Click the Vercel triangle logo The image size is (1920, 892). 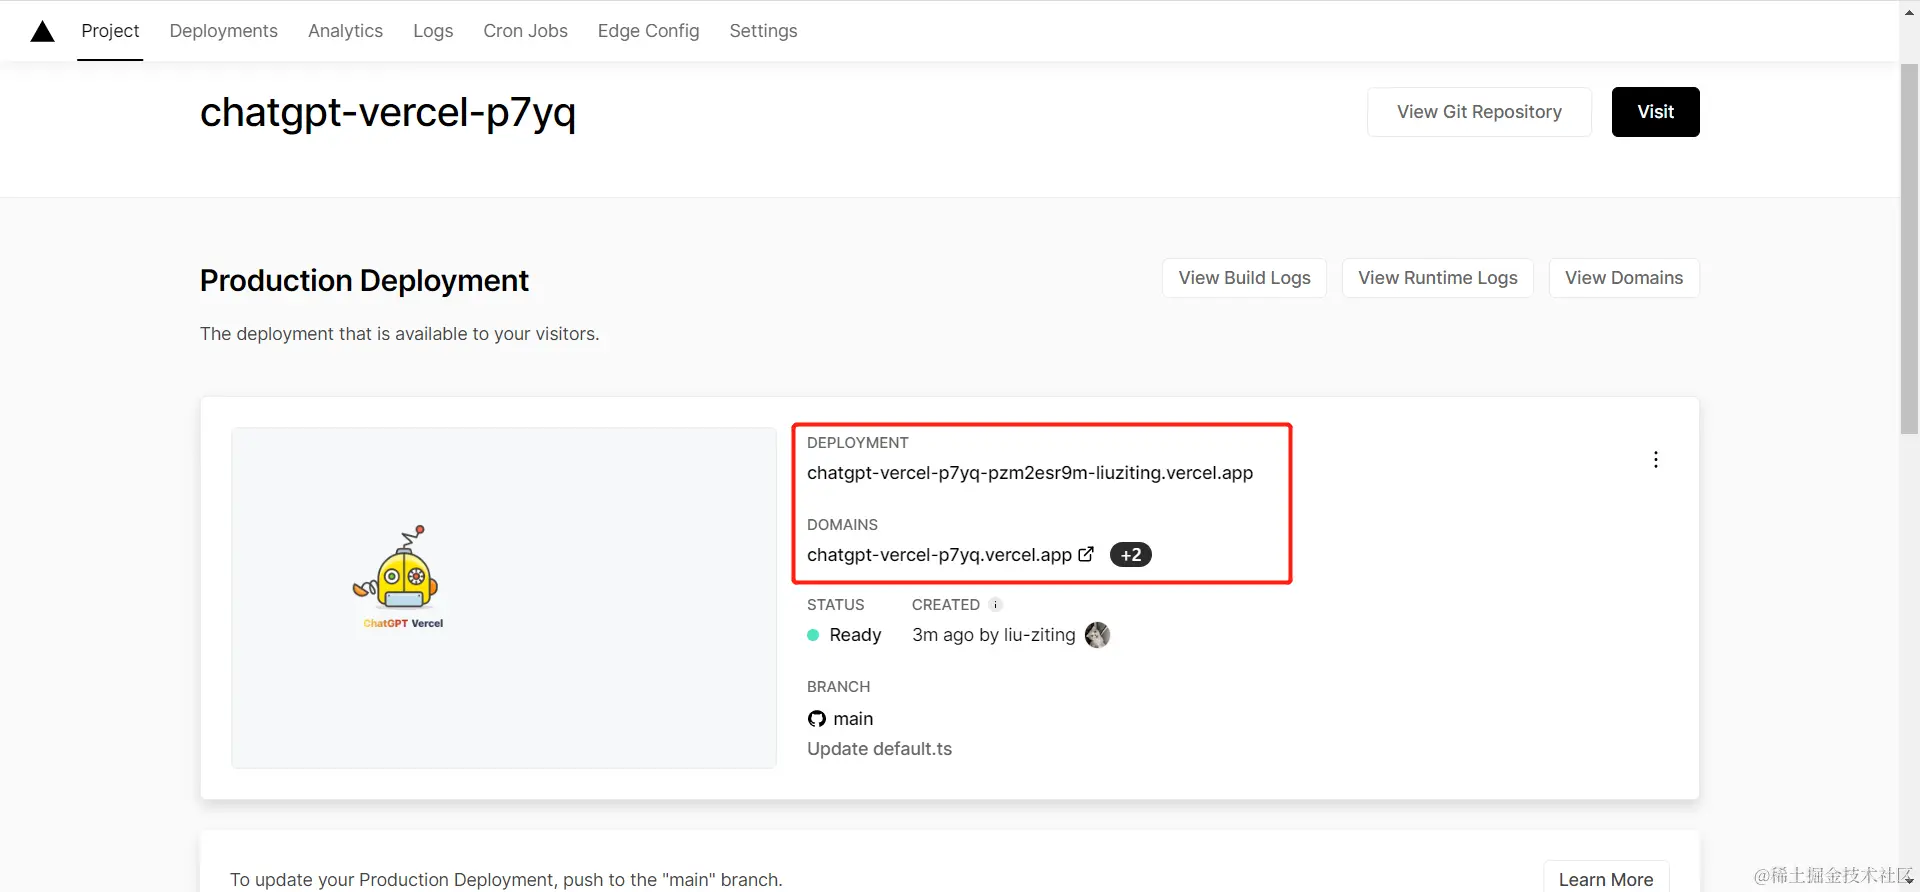42,31
